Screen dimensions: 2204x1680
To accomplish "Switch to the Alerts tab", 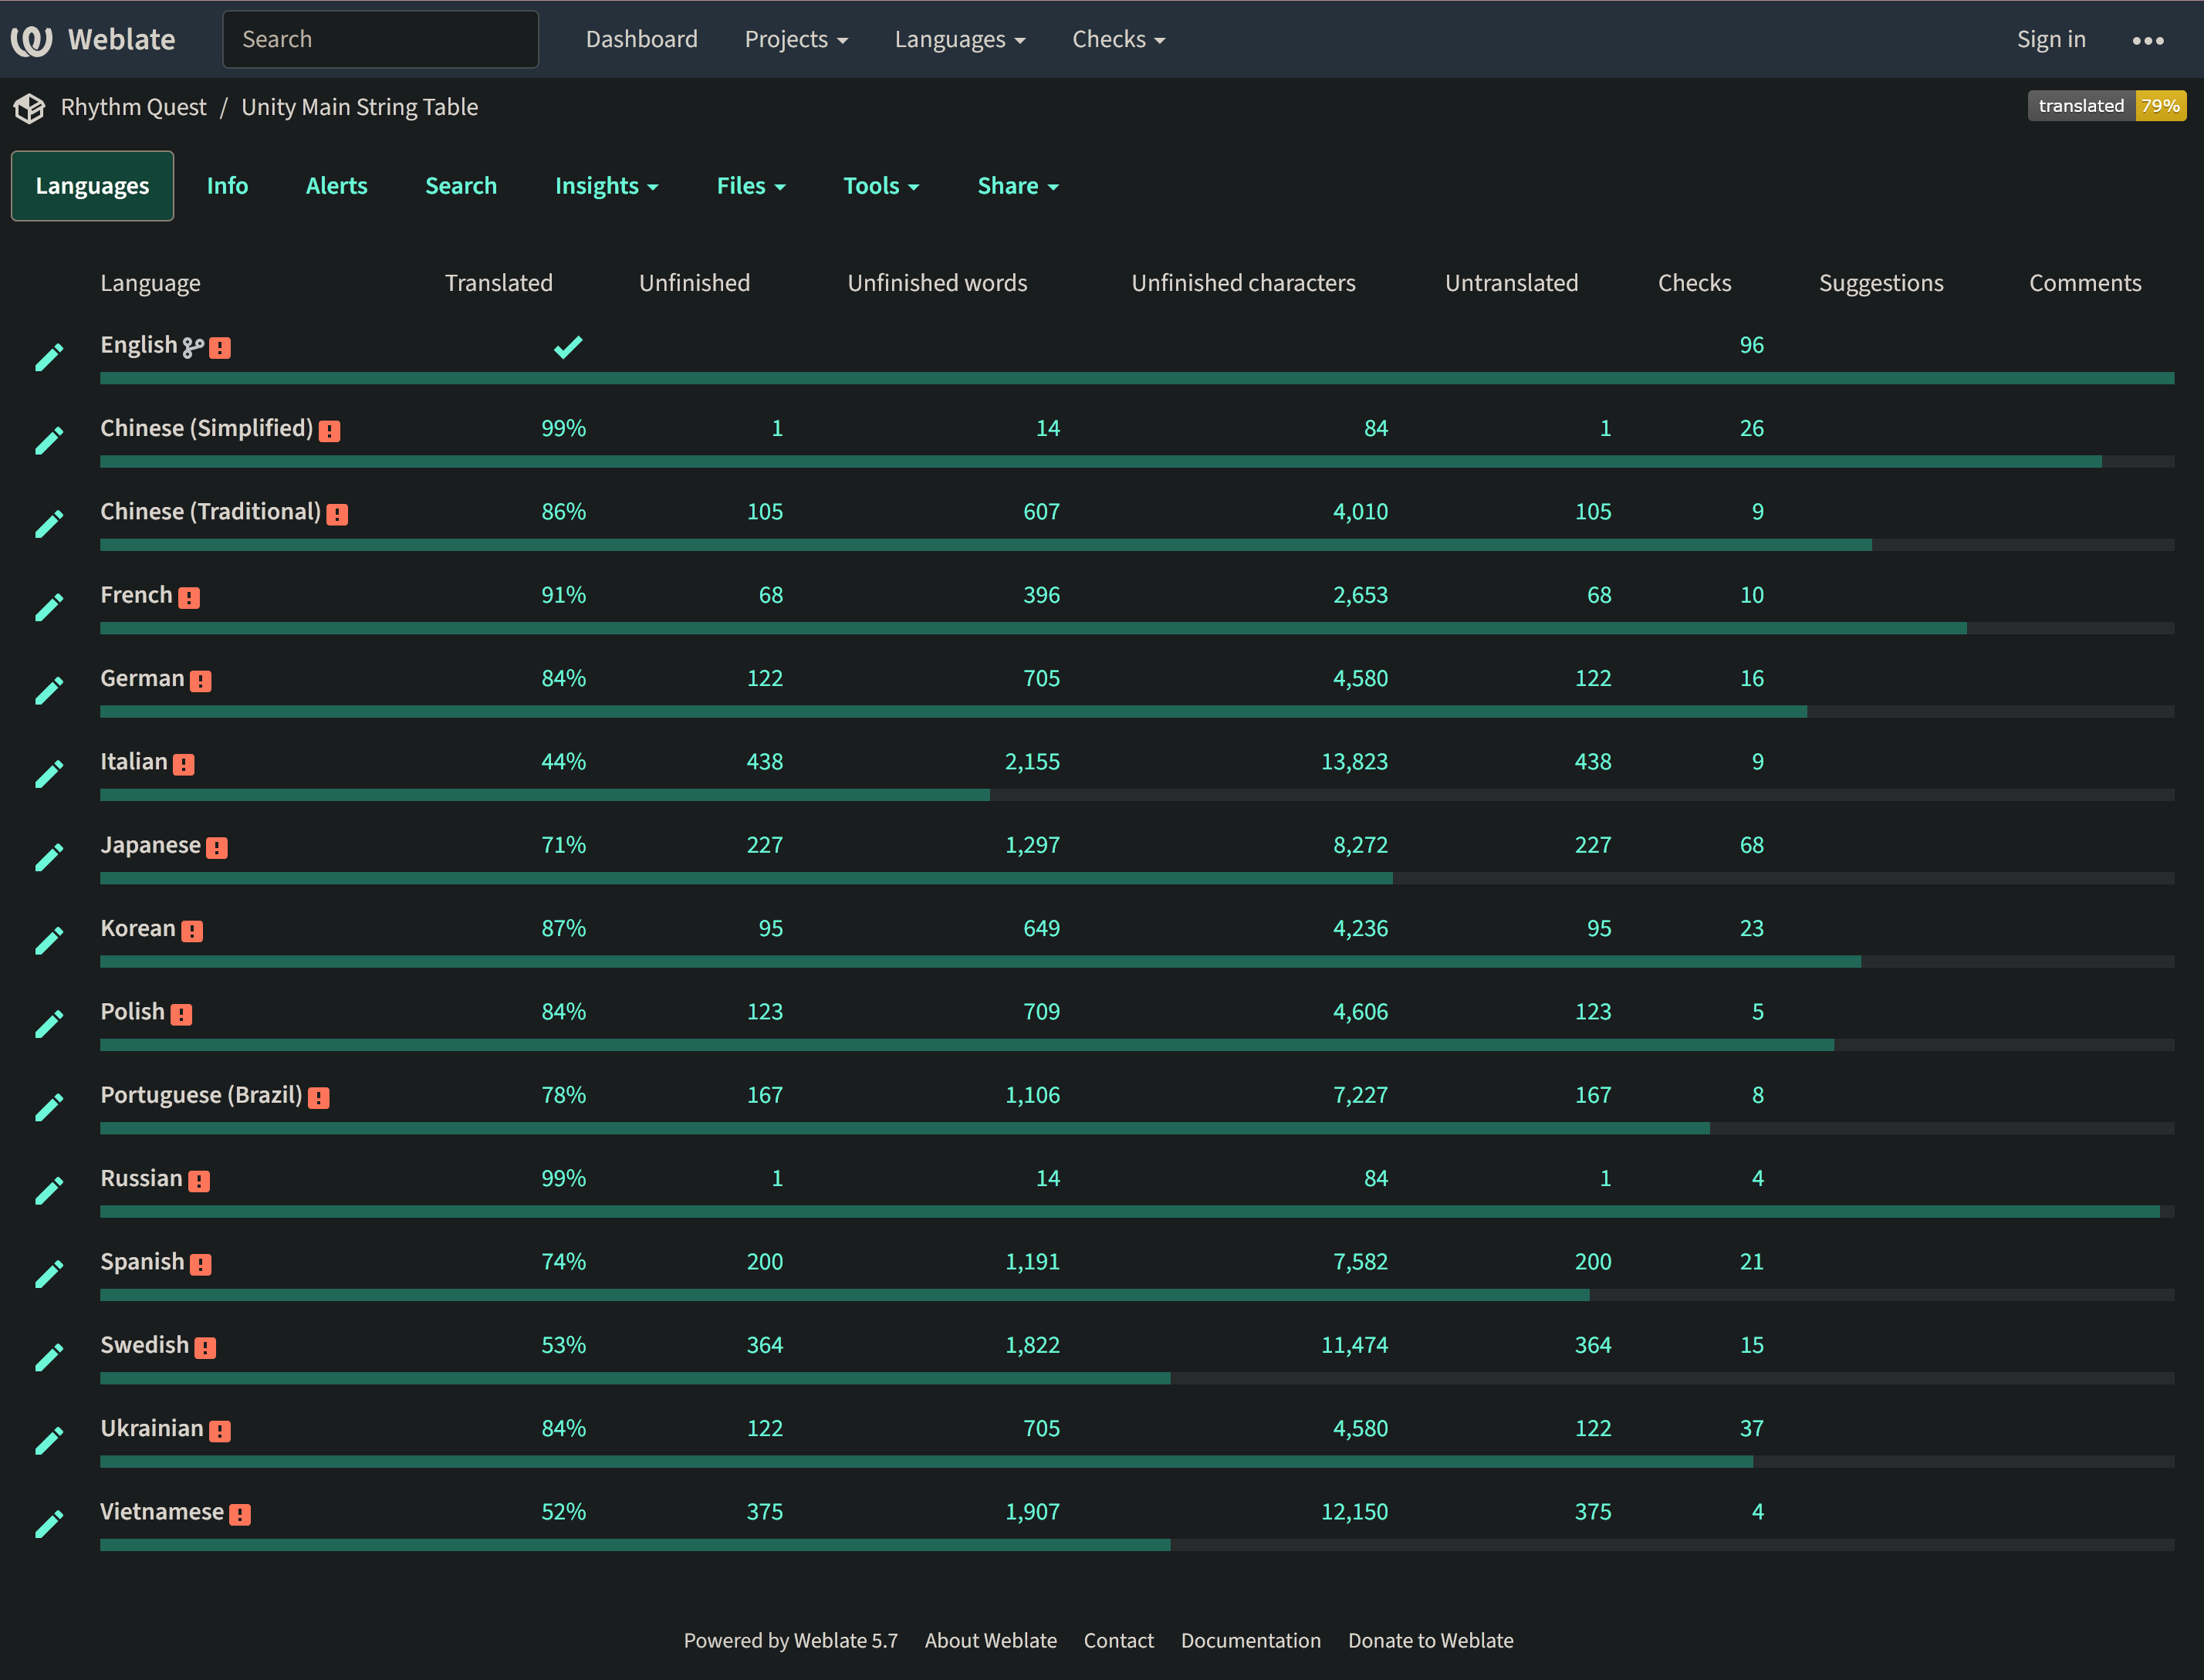I will [336, 186].
